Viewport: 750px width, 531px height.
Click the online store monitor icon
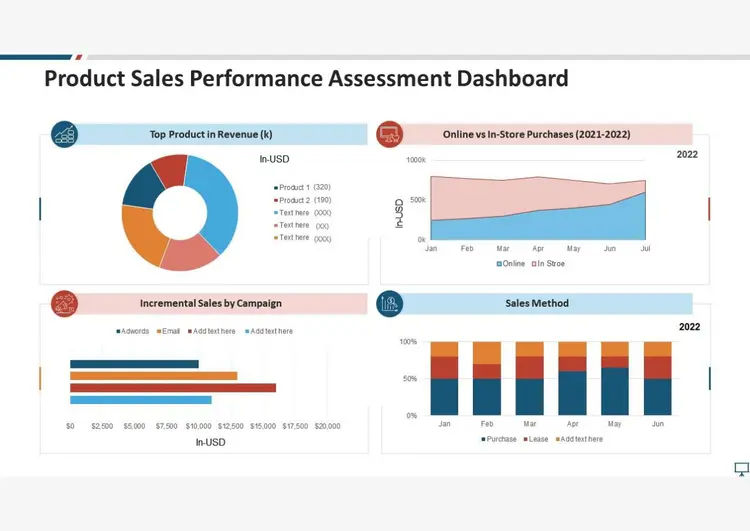click(390, 134)
